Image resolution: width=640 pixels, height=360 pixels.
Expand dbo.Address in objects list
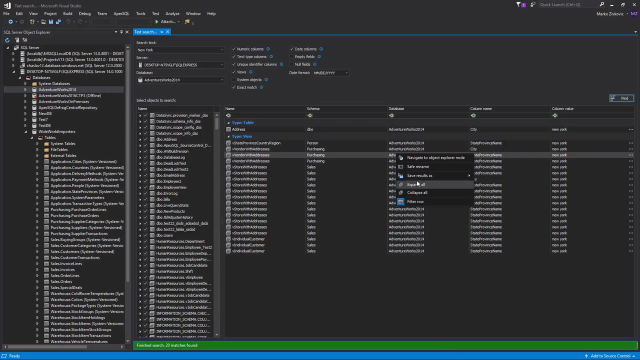pos(140,139)
